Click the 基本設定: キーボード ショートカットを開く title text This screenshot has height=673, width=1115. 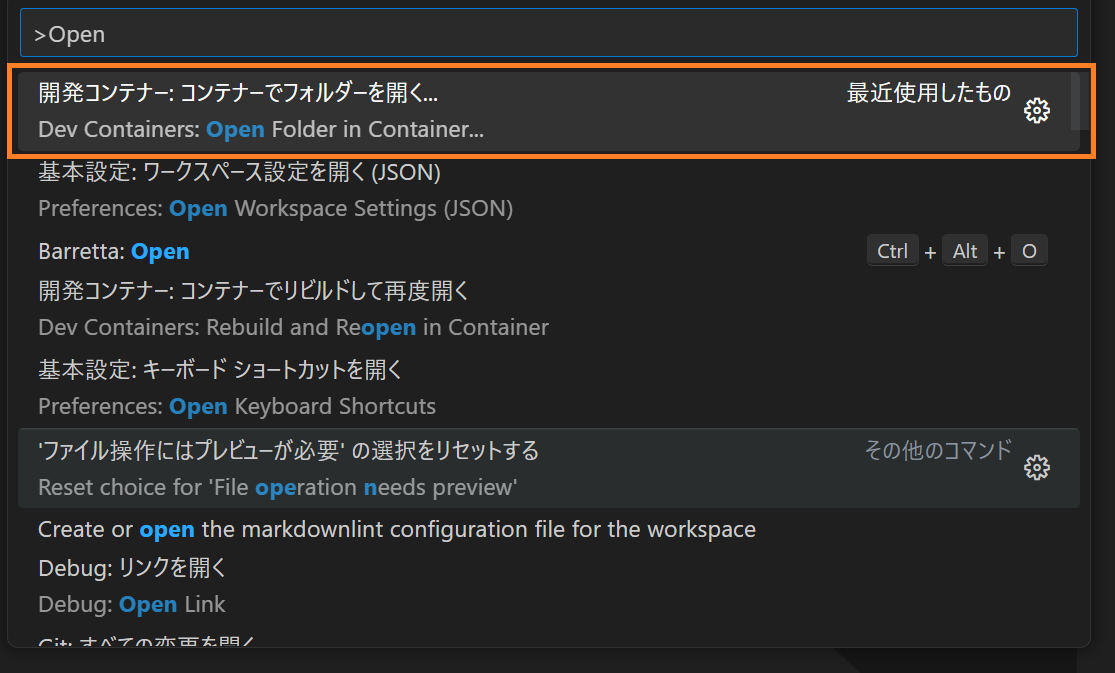point(220,370)
